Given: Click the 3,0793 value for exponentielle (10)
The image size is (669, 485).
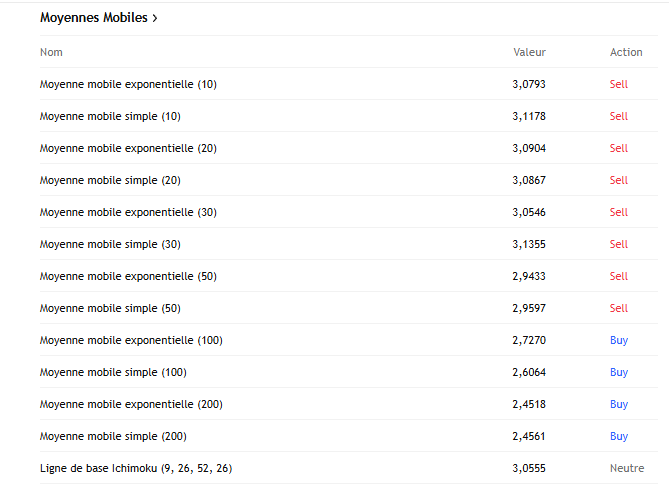Looking at the screenshot, I should [529, 84].
